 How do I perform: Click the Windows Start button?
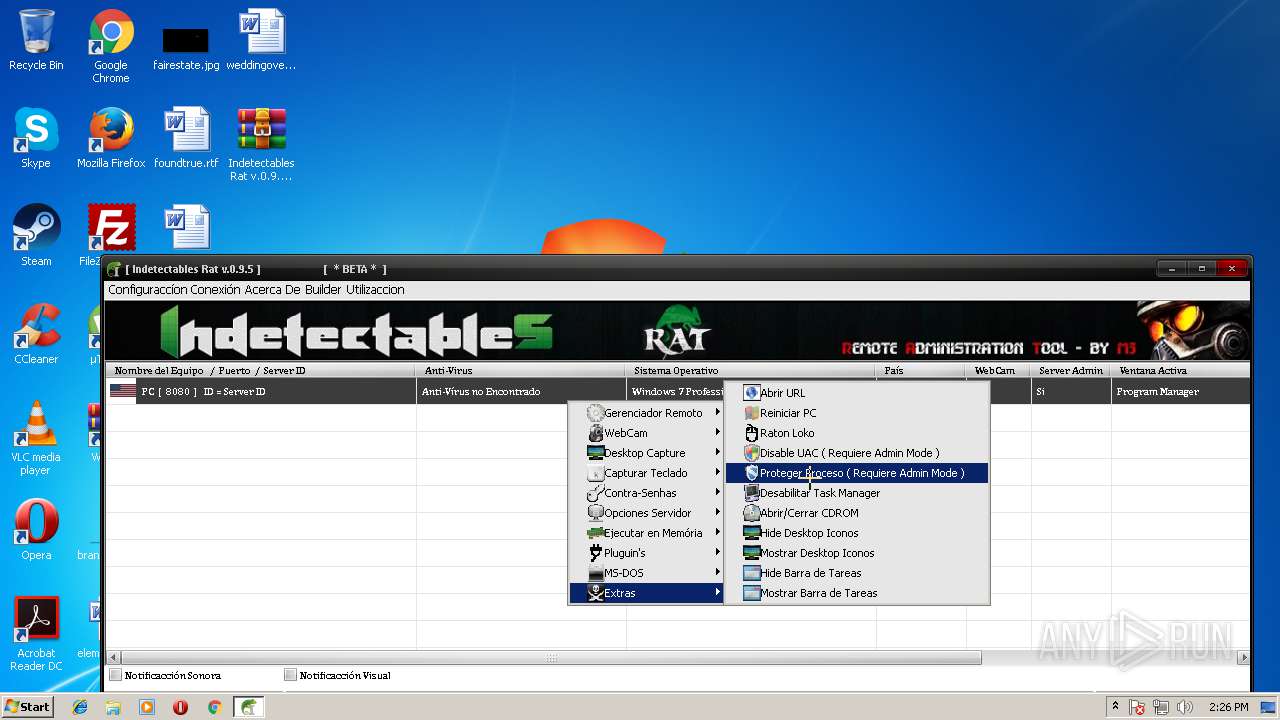[28, 706]
